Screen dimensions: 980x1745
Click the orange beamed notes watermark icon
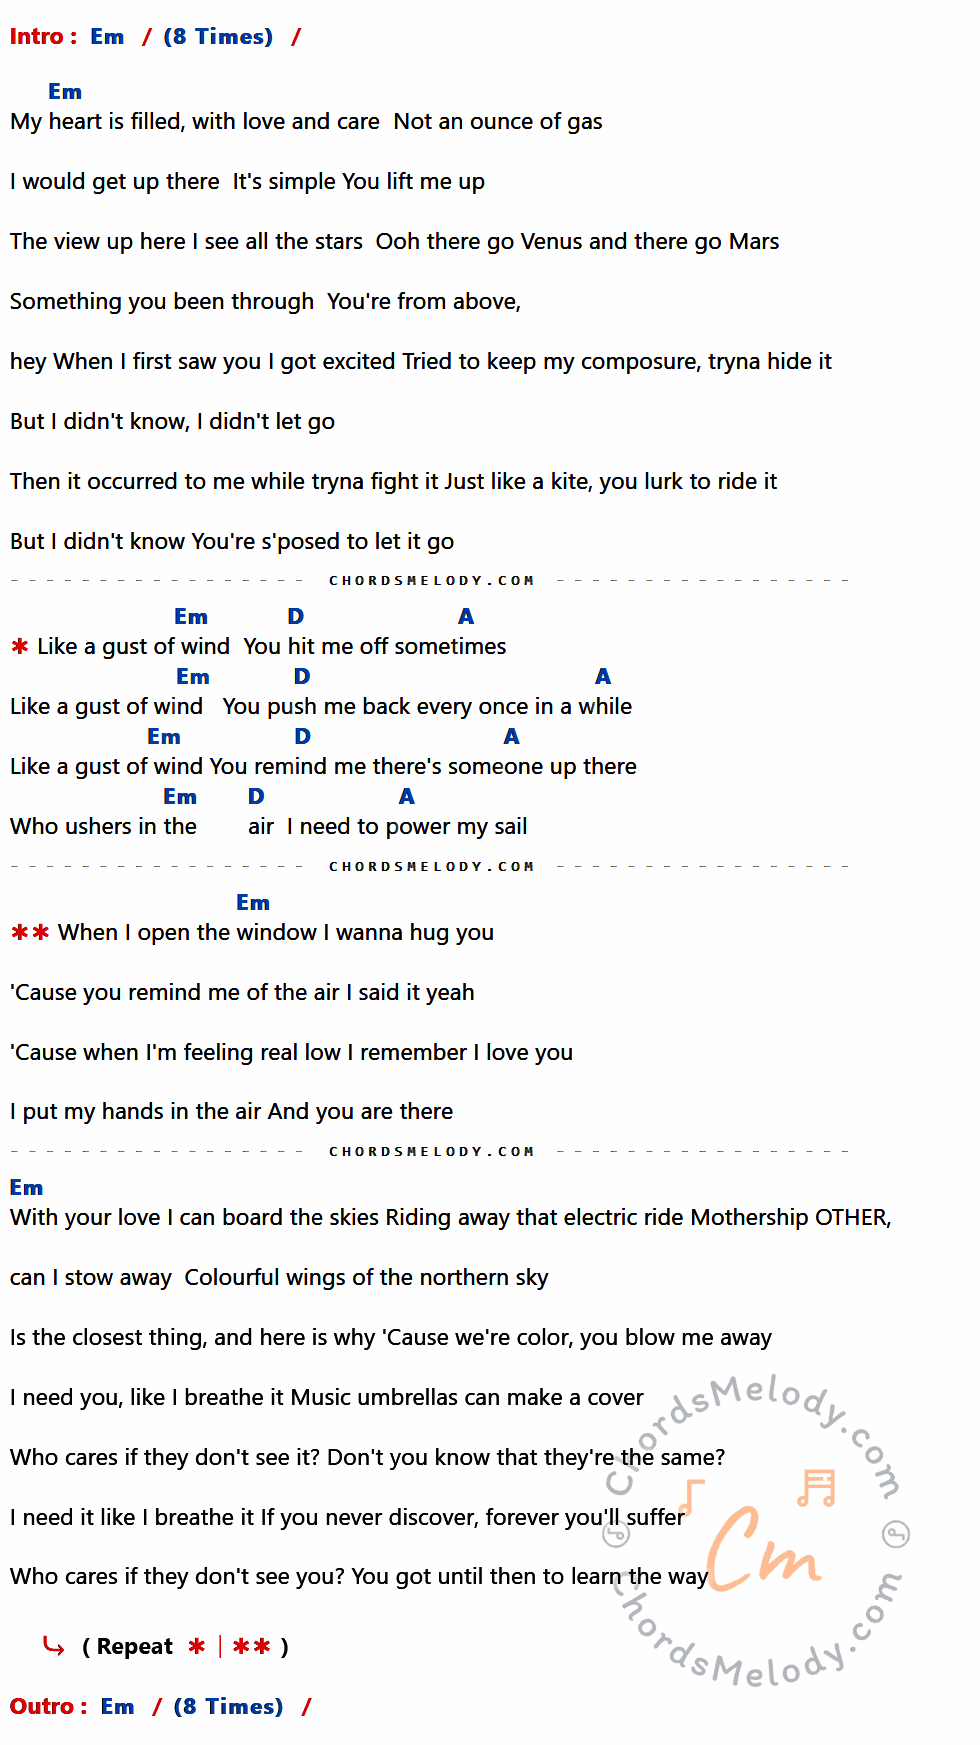coord(816,1488)
